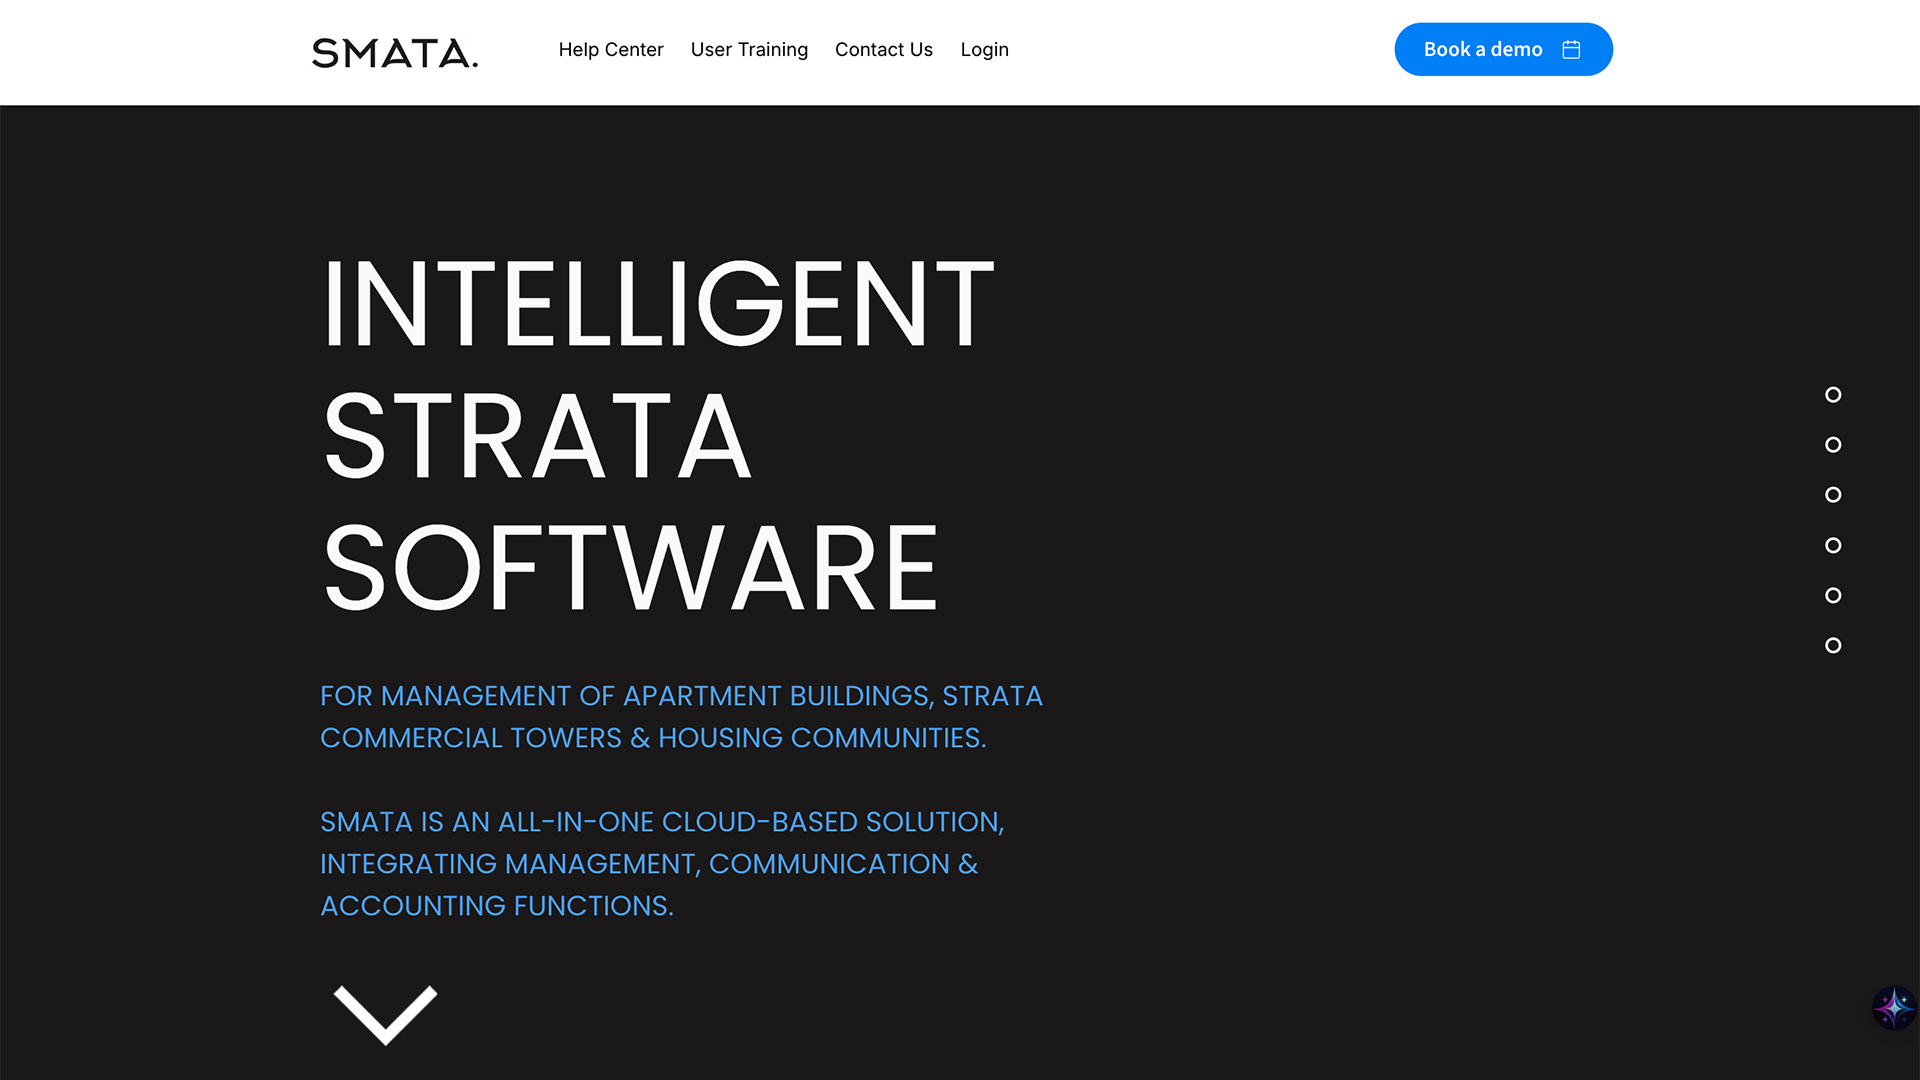
Task: Click the all-in-one cloud-based solution paragraph
Action: tap(661, 863)
